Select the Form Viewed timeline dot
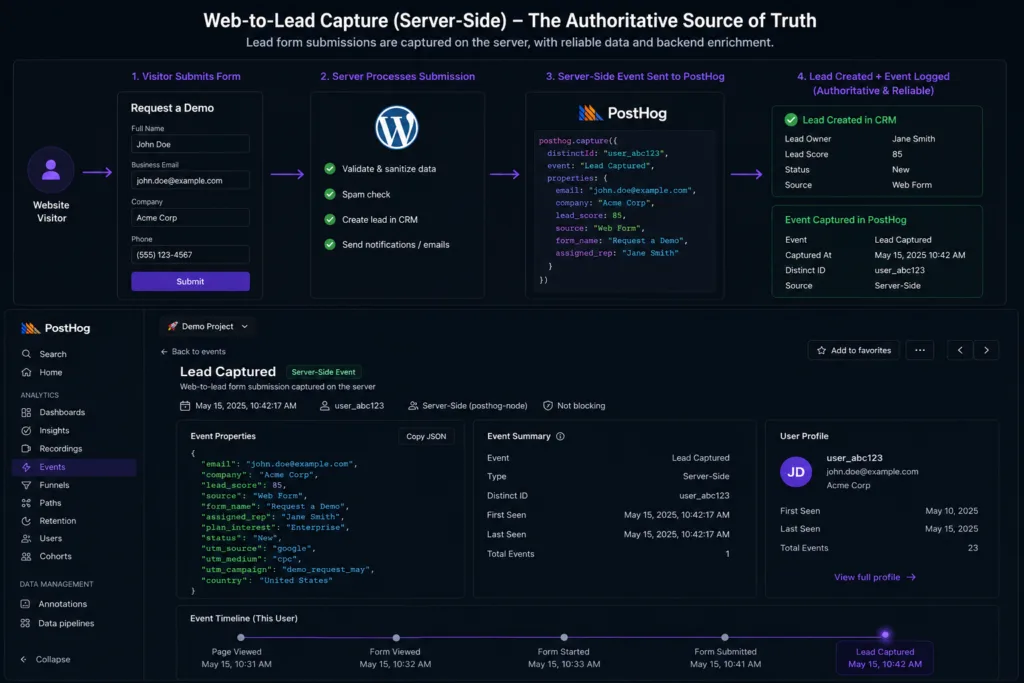The width and height of the screenshot is (1024, 683). click(x=396, y=637)
